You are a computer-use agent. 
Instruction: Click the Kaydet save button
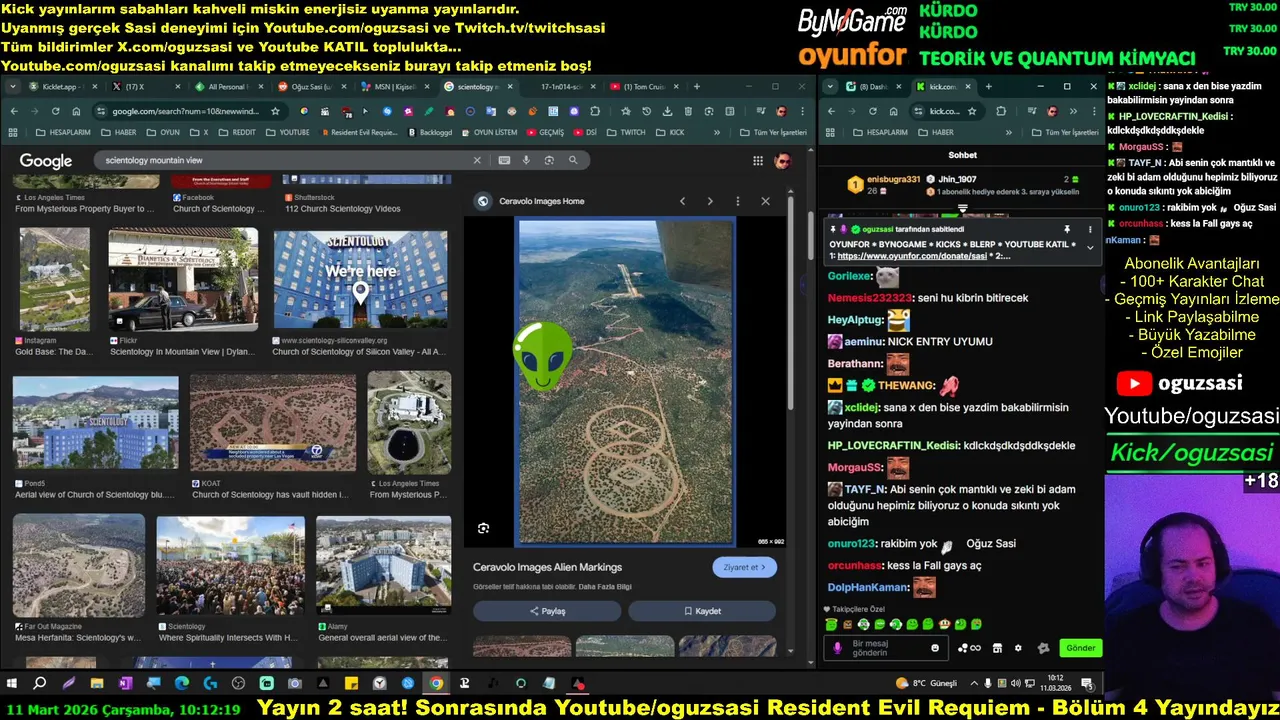pyautogui.click(x=702, y=611)
